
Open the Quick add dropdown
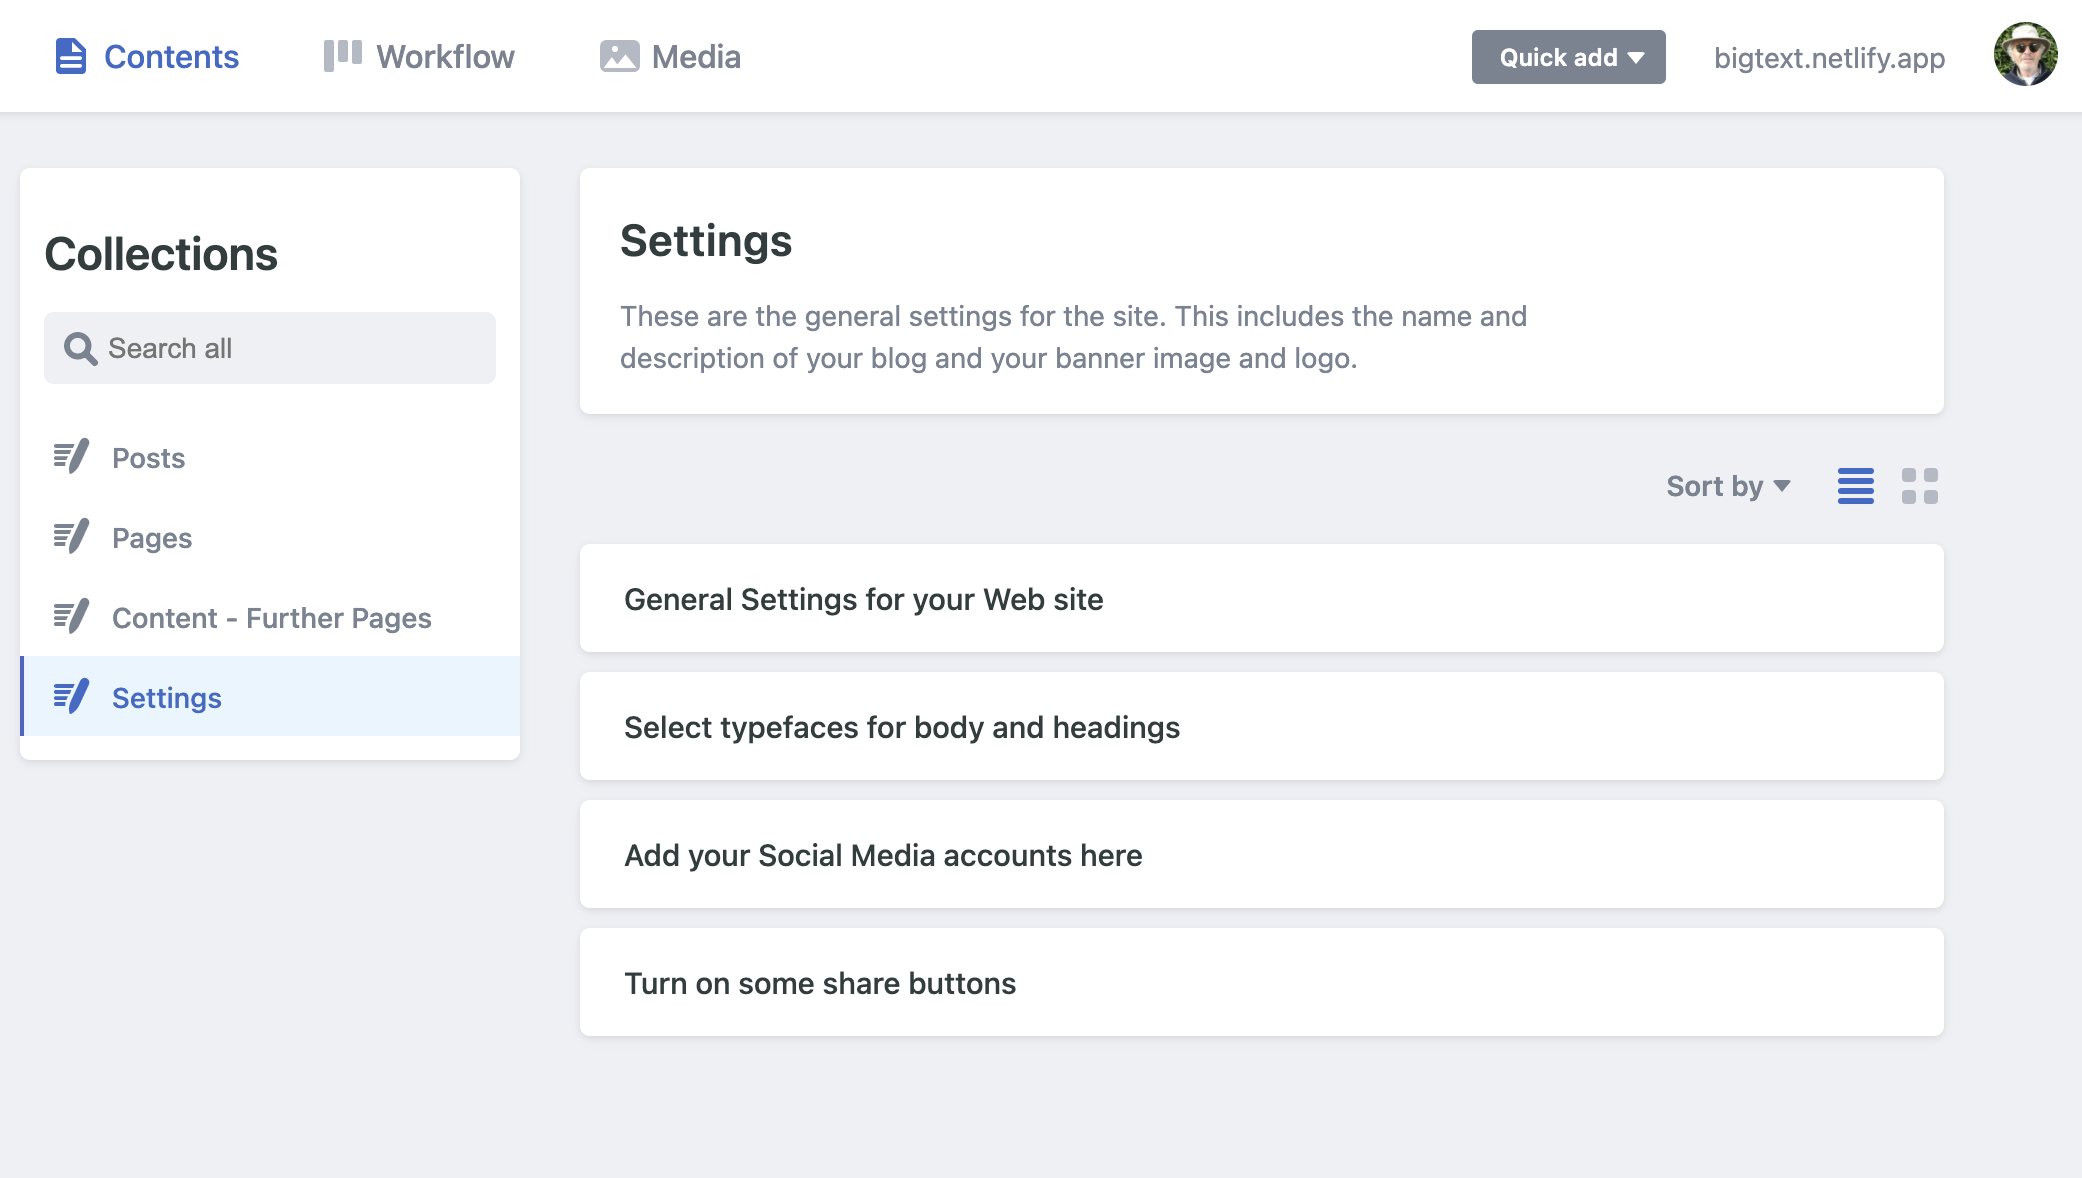pyautogui.click(x=1568, y=57)
